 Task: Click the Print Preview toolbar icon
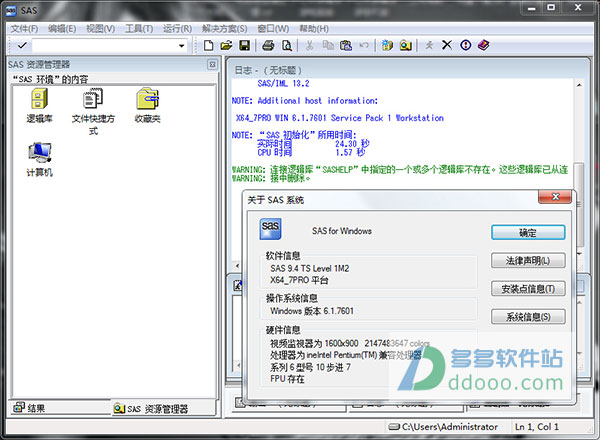287,46
